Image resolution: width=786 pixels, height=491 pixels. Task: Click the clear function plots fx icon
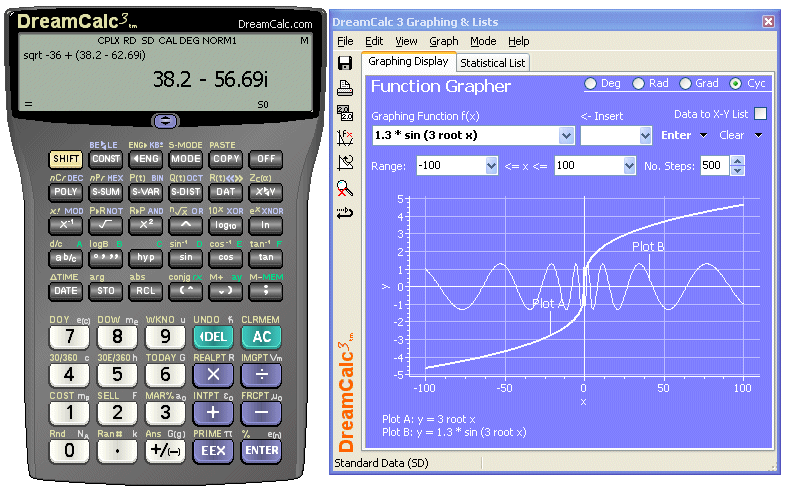click(345, 138)
